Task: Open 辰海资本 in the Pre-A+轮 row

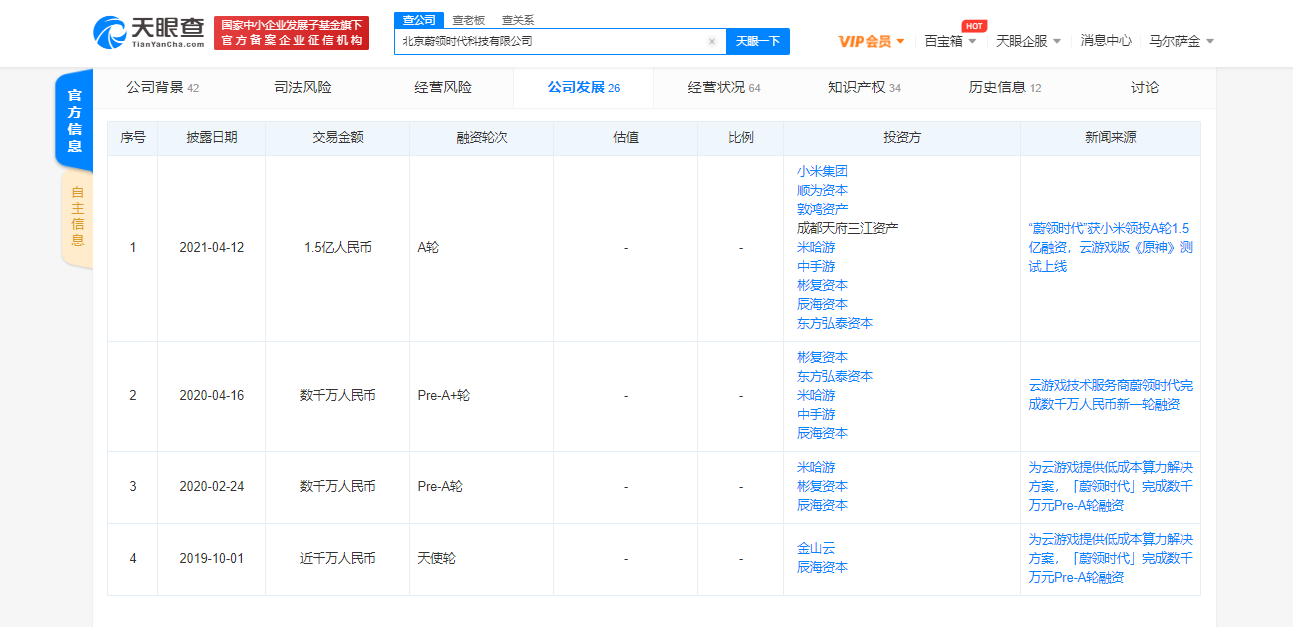Action: pos(822,433)
